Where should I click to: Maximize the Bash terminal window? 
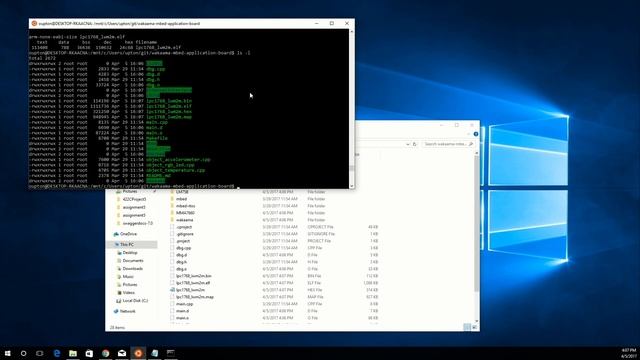(331, 24)
